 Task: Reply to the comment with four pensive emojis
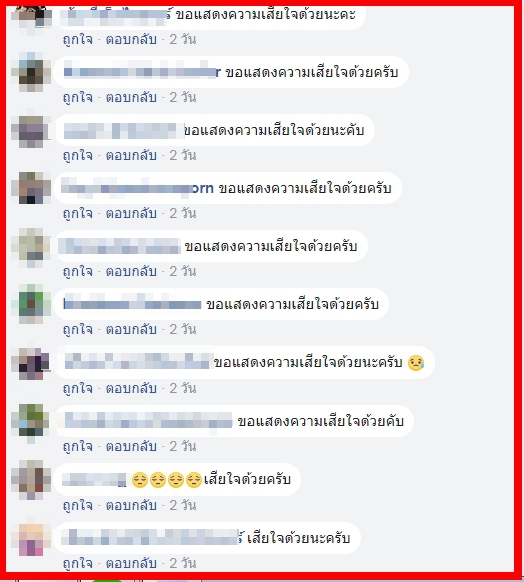click(131, 505)
